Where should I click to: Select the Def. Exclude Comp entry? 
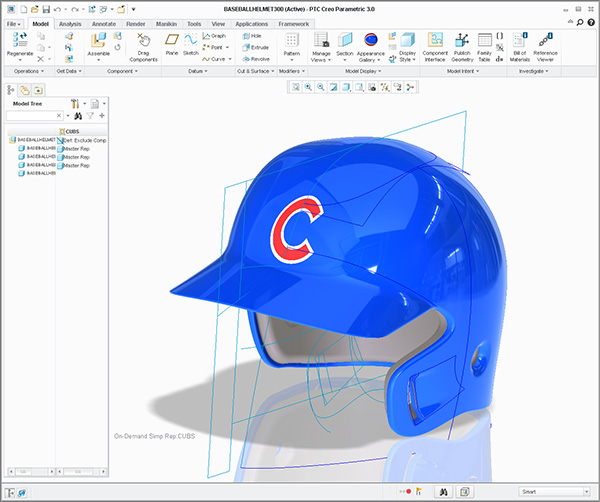pyautogui.click(x=82, y=140)
